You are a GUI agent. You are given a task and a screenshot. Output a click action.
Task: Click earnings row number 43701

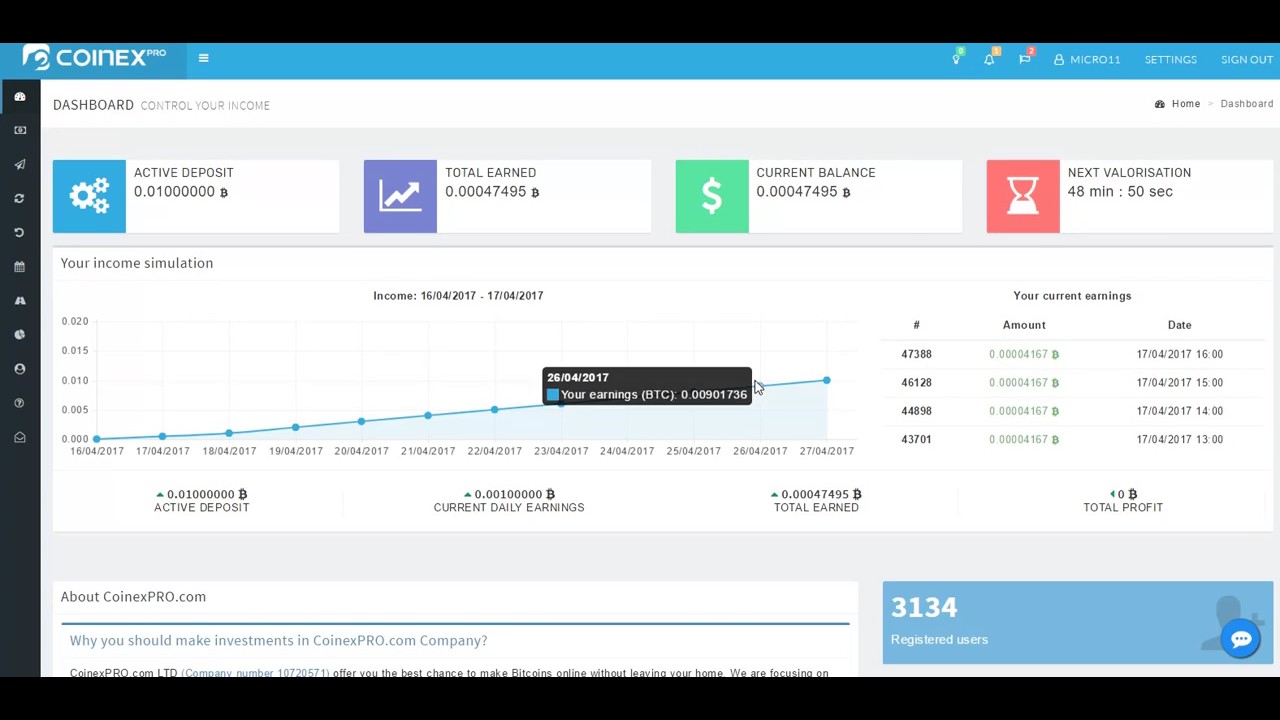(916, 439)
